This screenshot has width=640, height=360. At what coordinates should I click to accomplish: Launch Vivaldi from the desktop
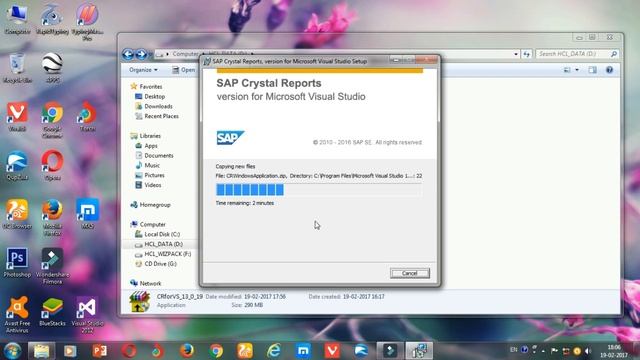(x=17, y=117)
